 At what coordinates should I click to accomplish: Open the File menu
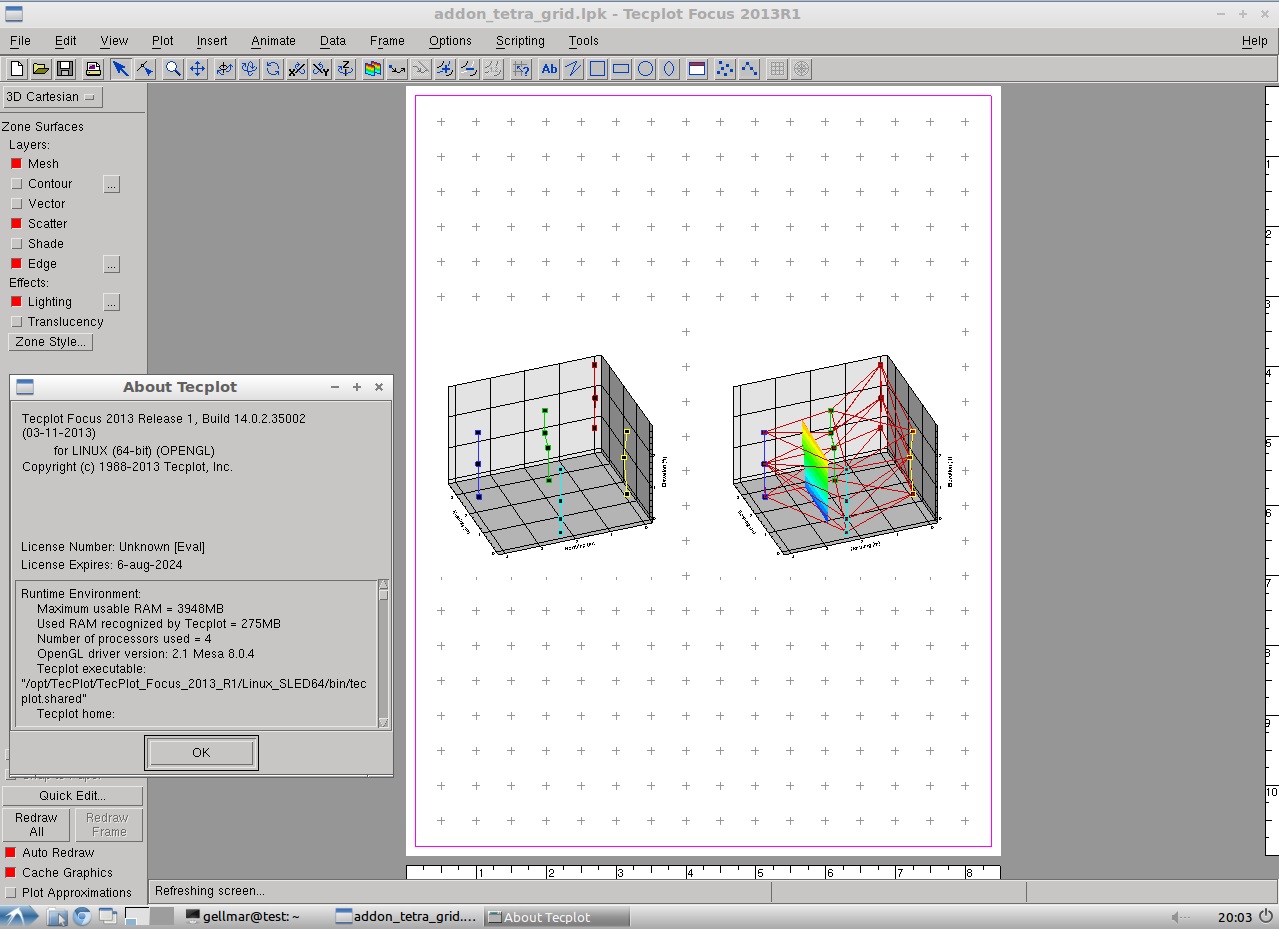20,41
